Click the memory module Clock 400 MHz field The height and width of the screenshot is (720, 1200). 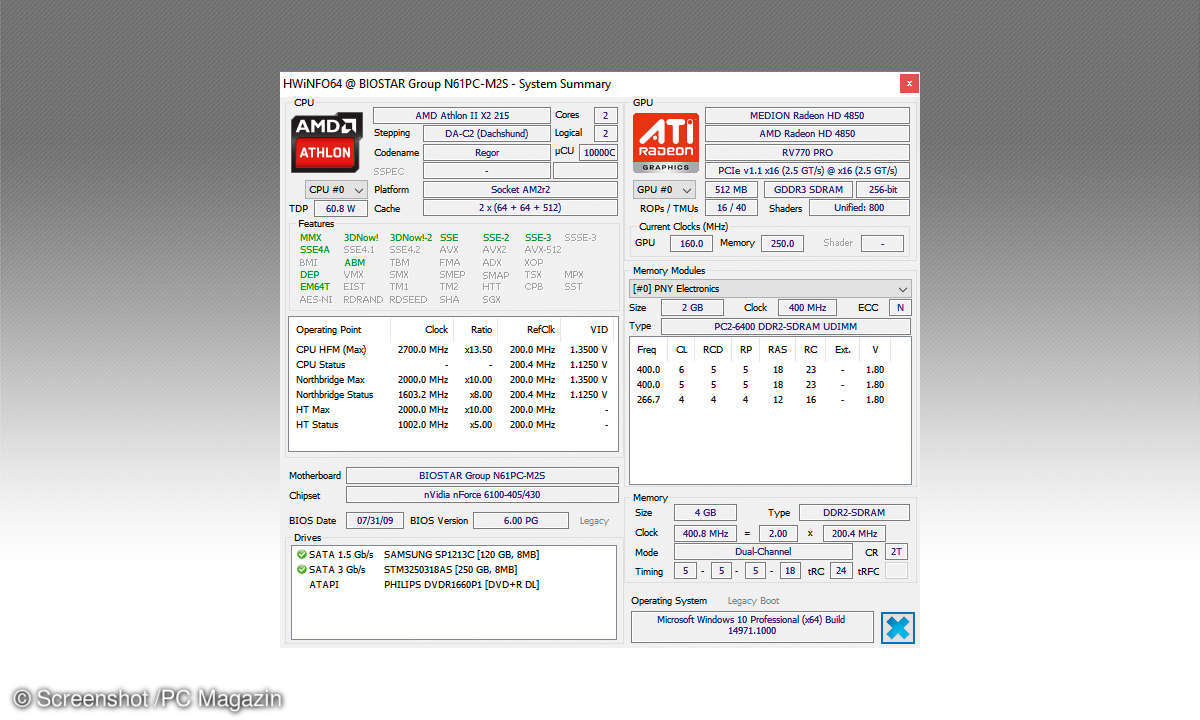[x=808, y=308]
